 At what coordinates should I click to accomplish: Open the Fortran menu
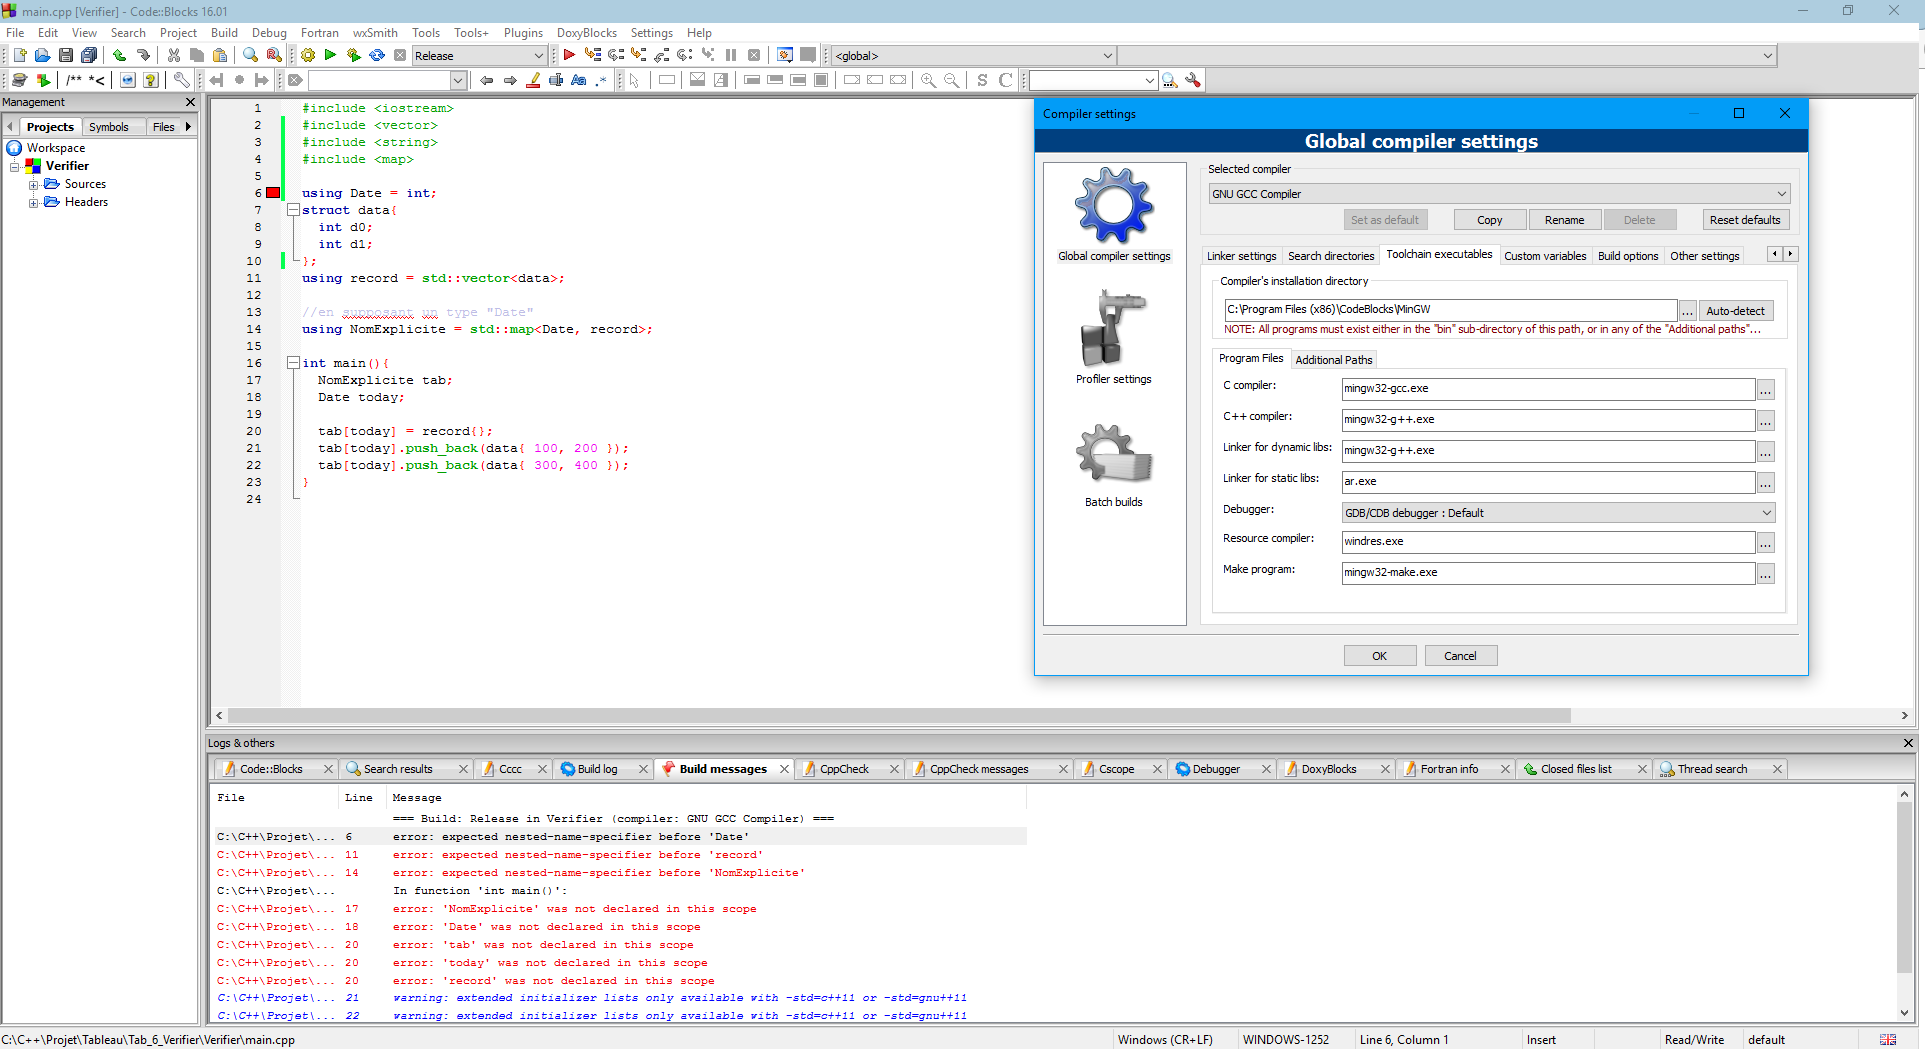click(319, 33)
